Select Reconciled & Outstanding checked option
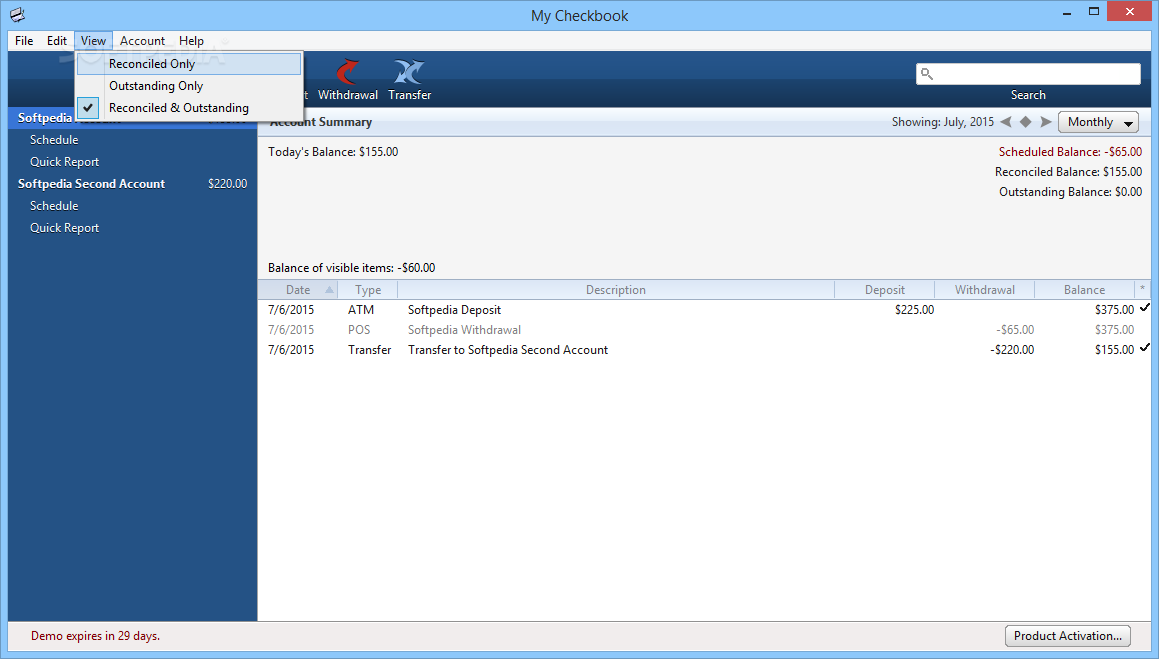1159x659 pixels. tap(189, 108)
